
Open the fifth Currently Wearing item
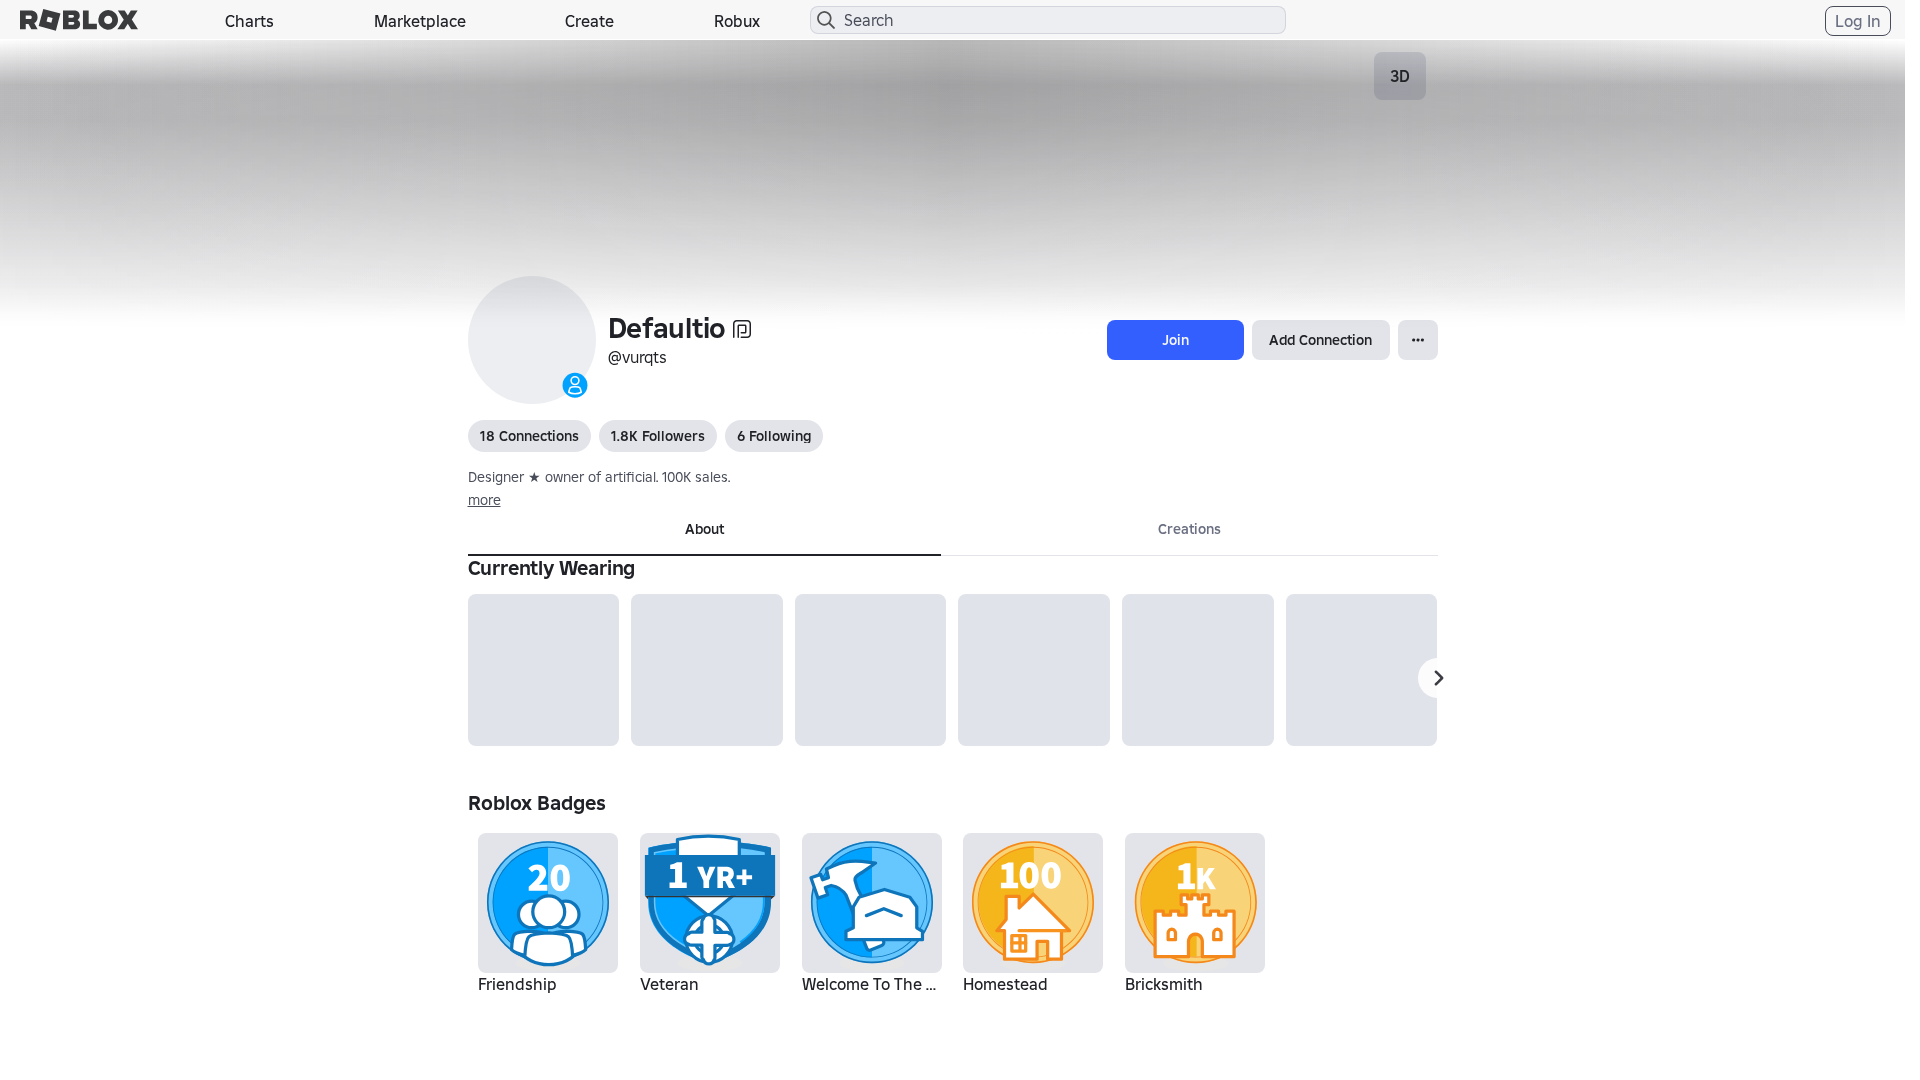[x=1198, y=670]
